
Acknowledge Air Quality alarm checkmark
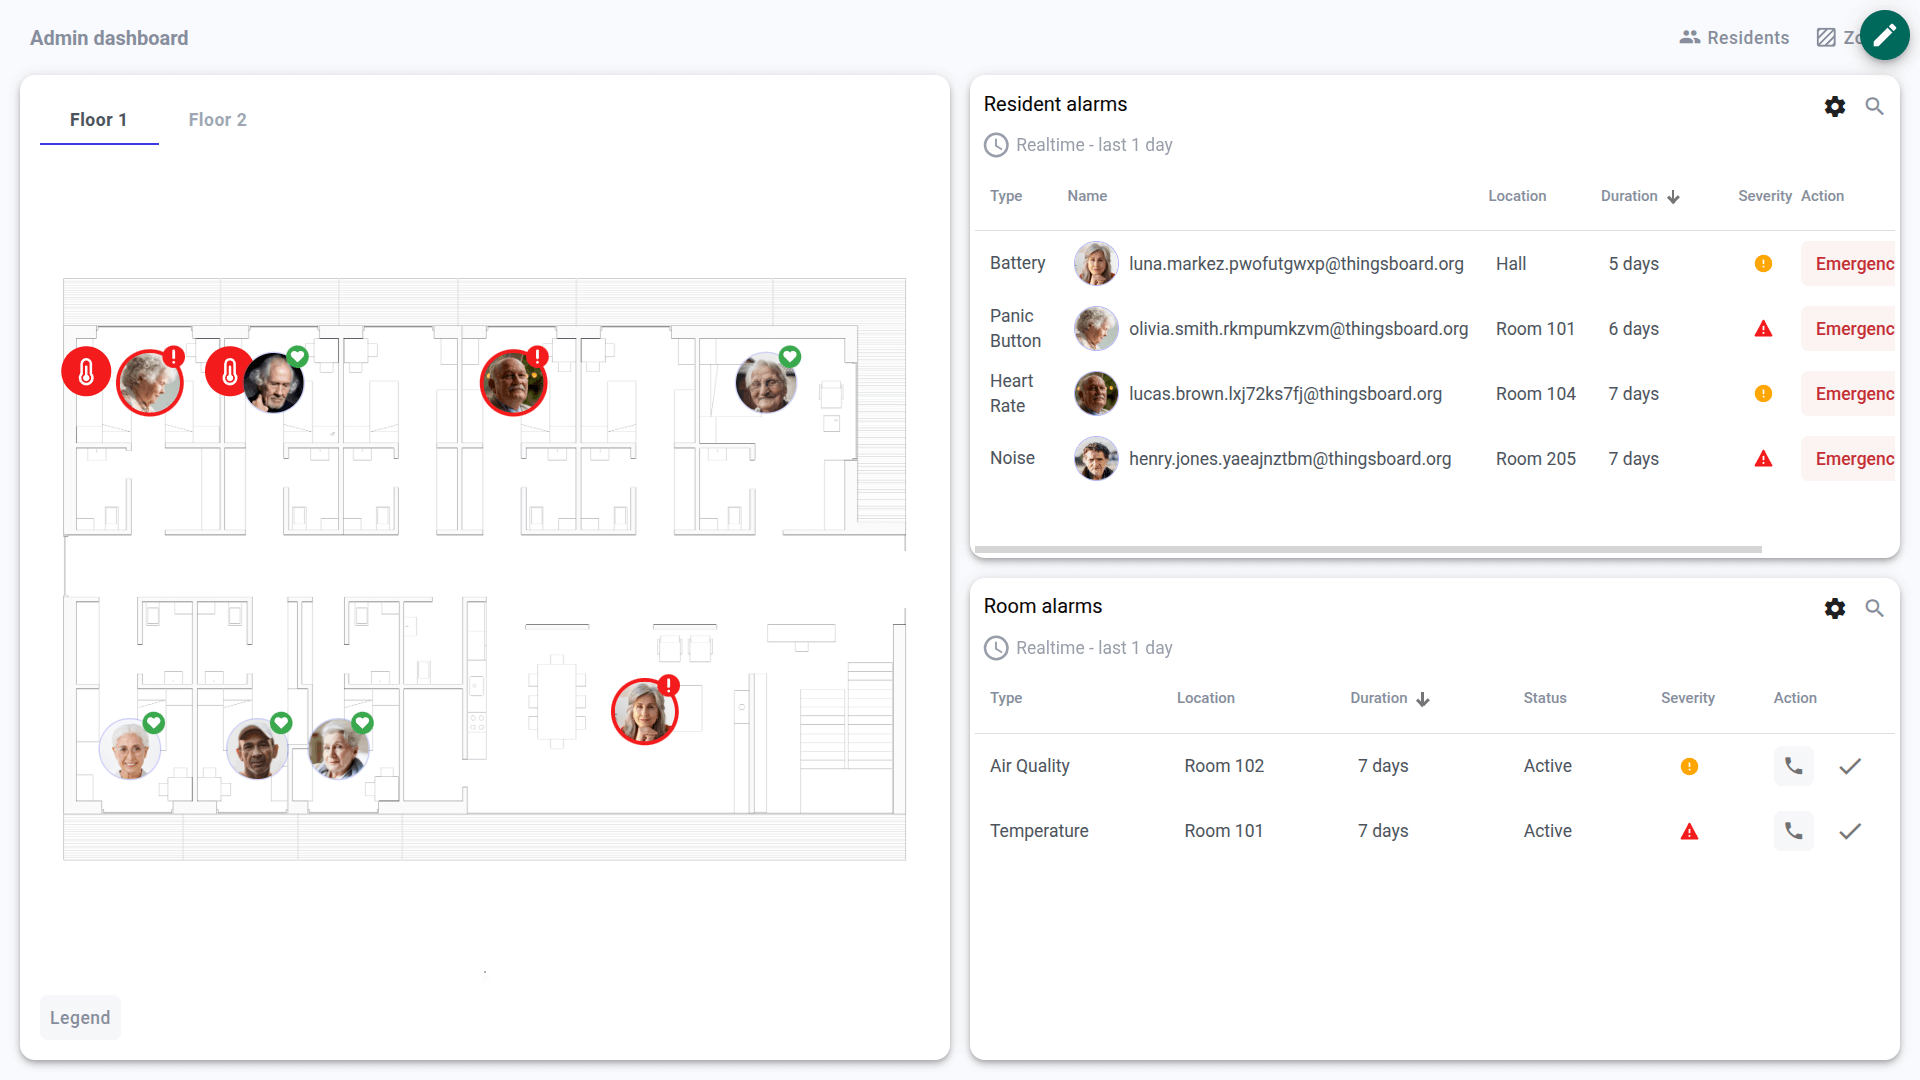tap(1849, 766)
